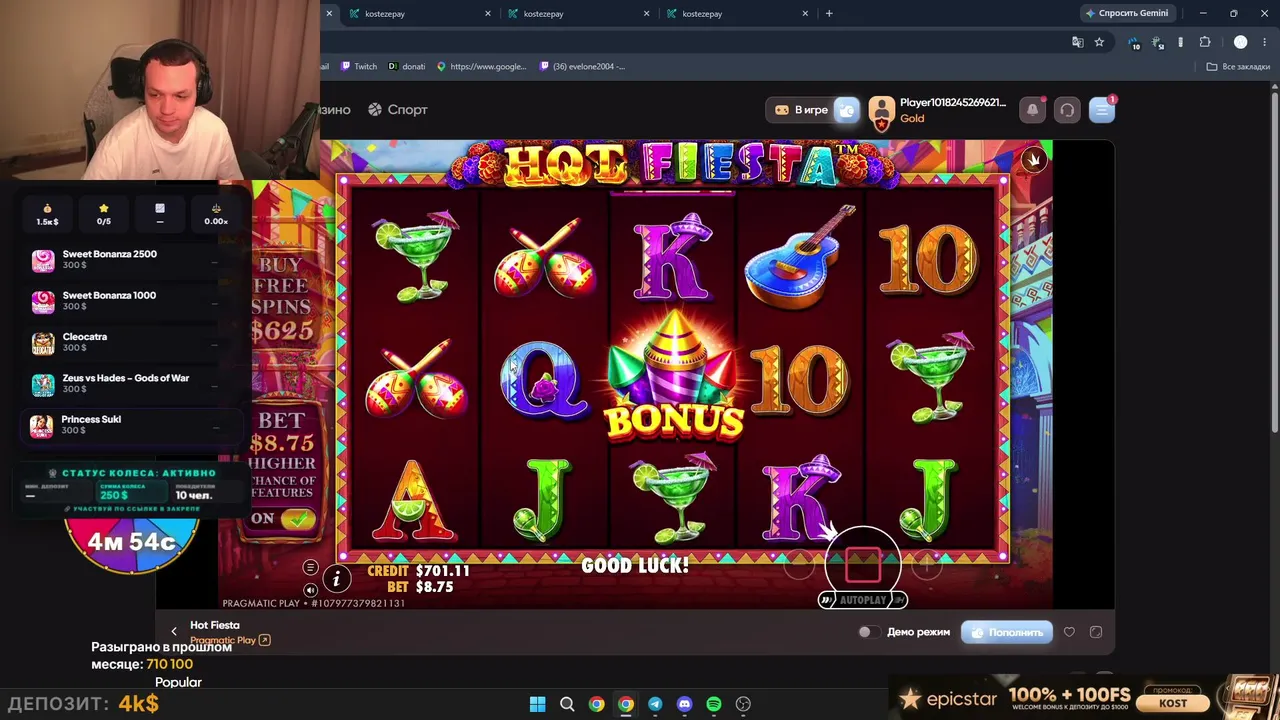Viewport: 1280px width, 720px height.
Task: Open the slot info (i) button
Action: click(337, 578)
